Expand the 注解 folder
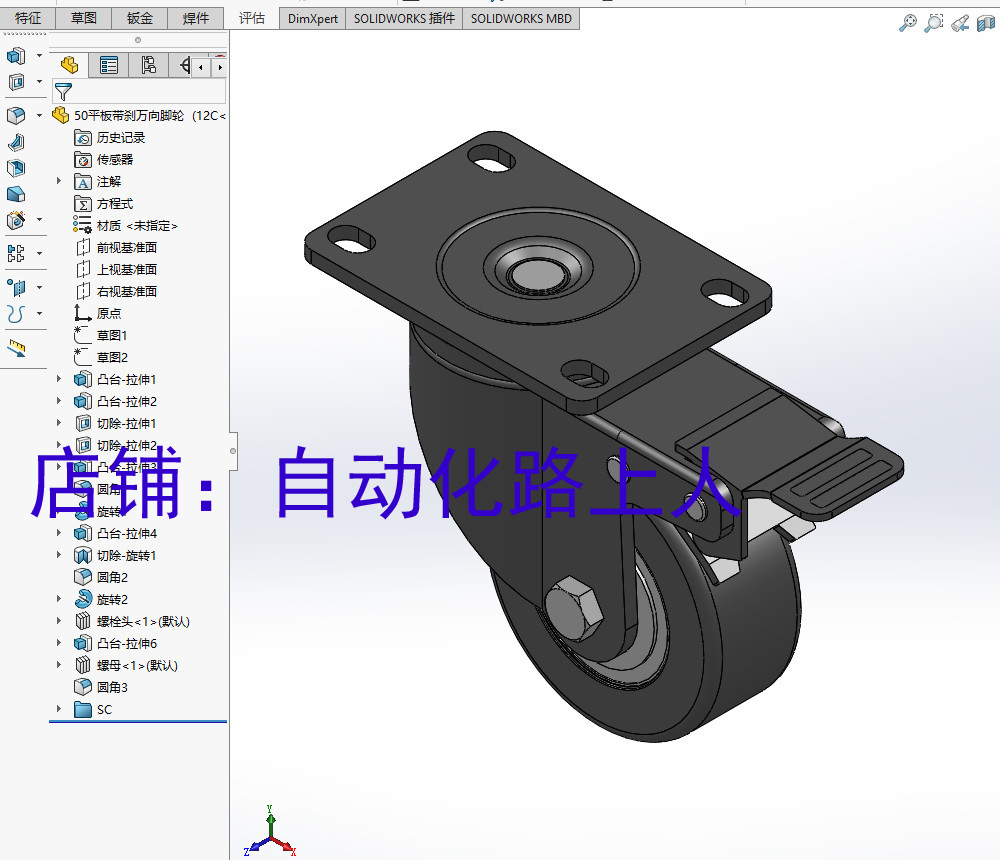 [x=59, y=181]
